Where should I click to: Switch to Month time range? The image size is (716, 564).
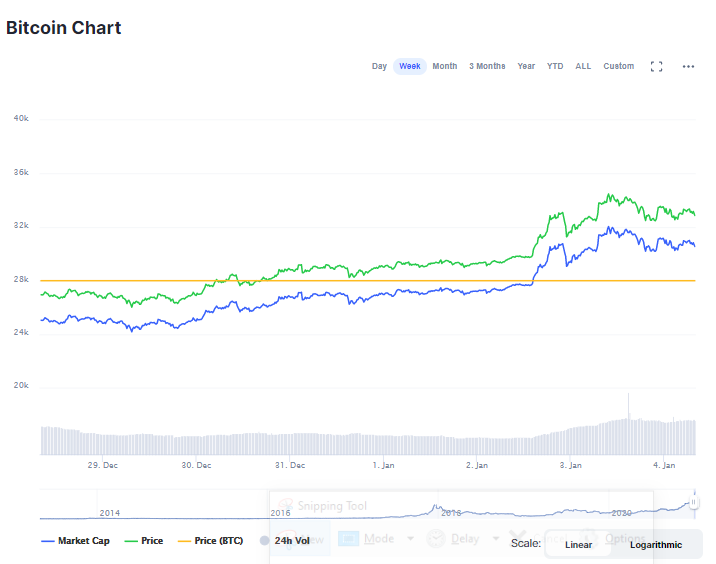[x=445, y=66]
